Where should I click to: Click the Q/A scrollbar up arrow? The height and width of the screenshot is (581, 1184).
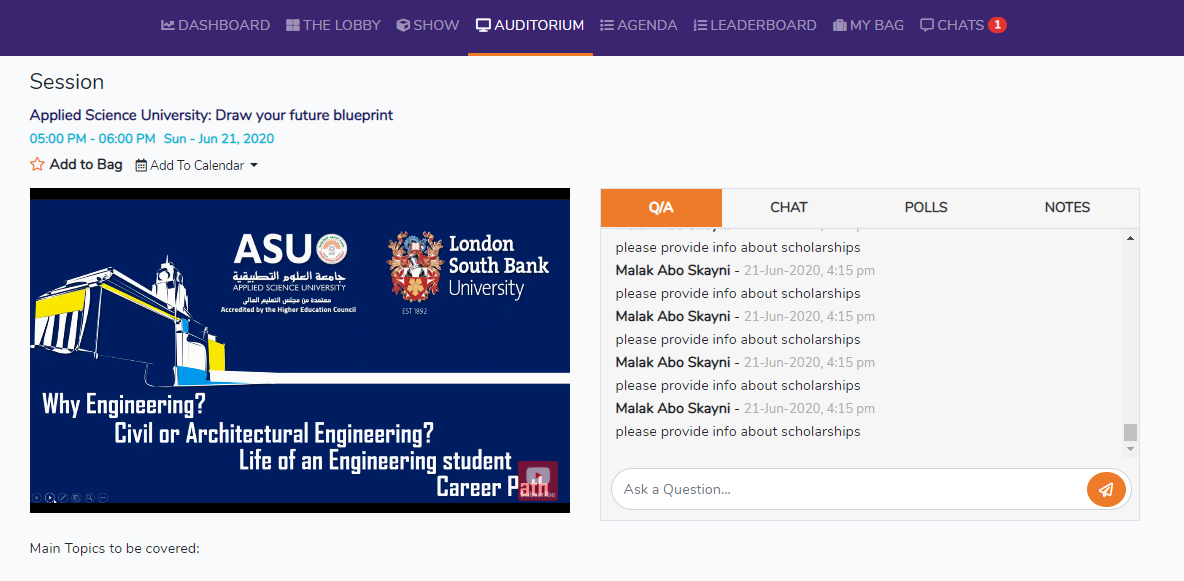(1130, 238)
